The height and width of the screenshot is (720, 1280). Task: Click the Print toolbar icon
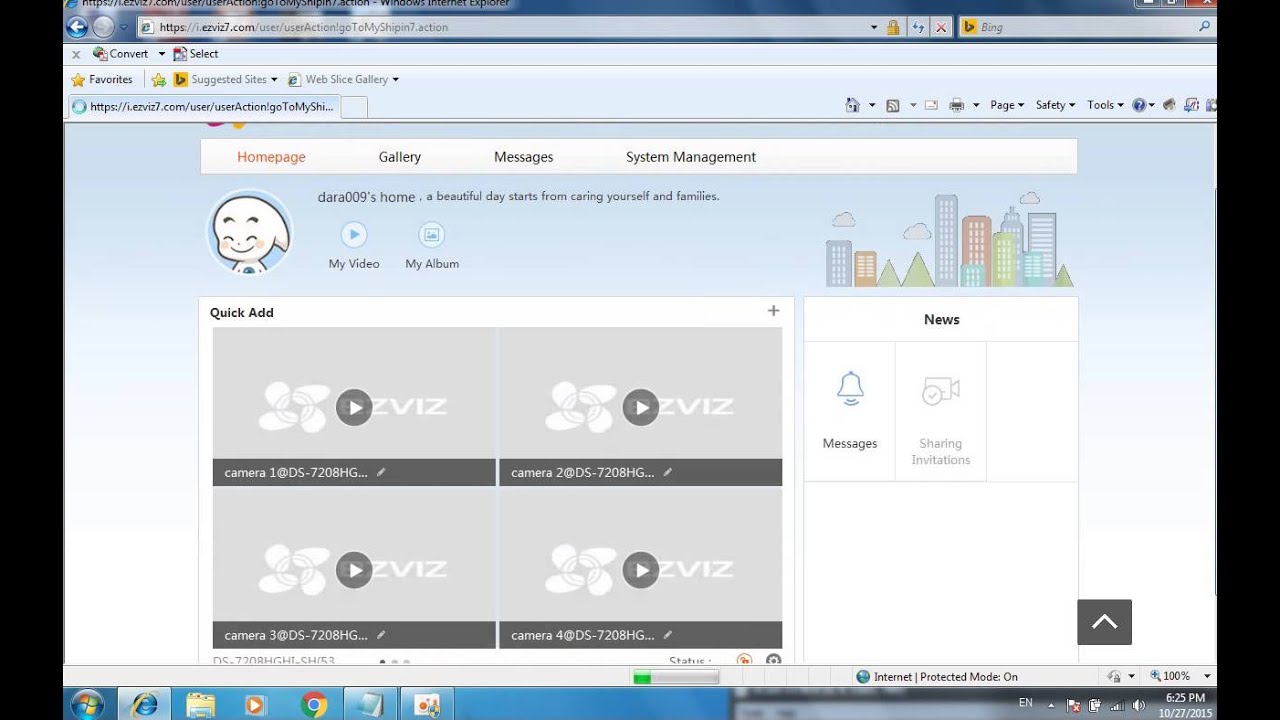[x=957, y=105]
